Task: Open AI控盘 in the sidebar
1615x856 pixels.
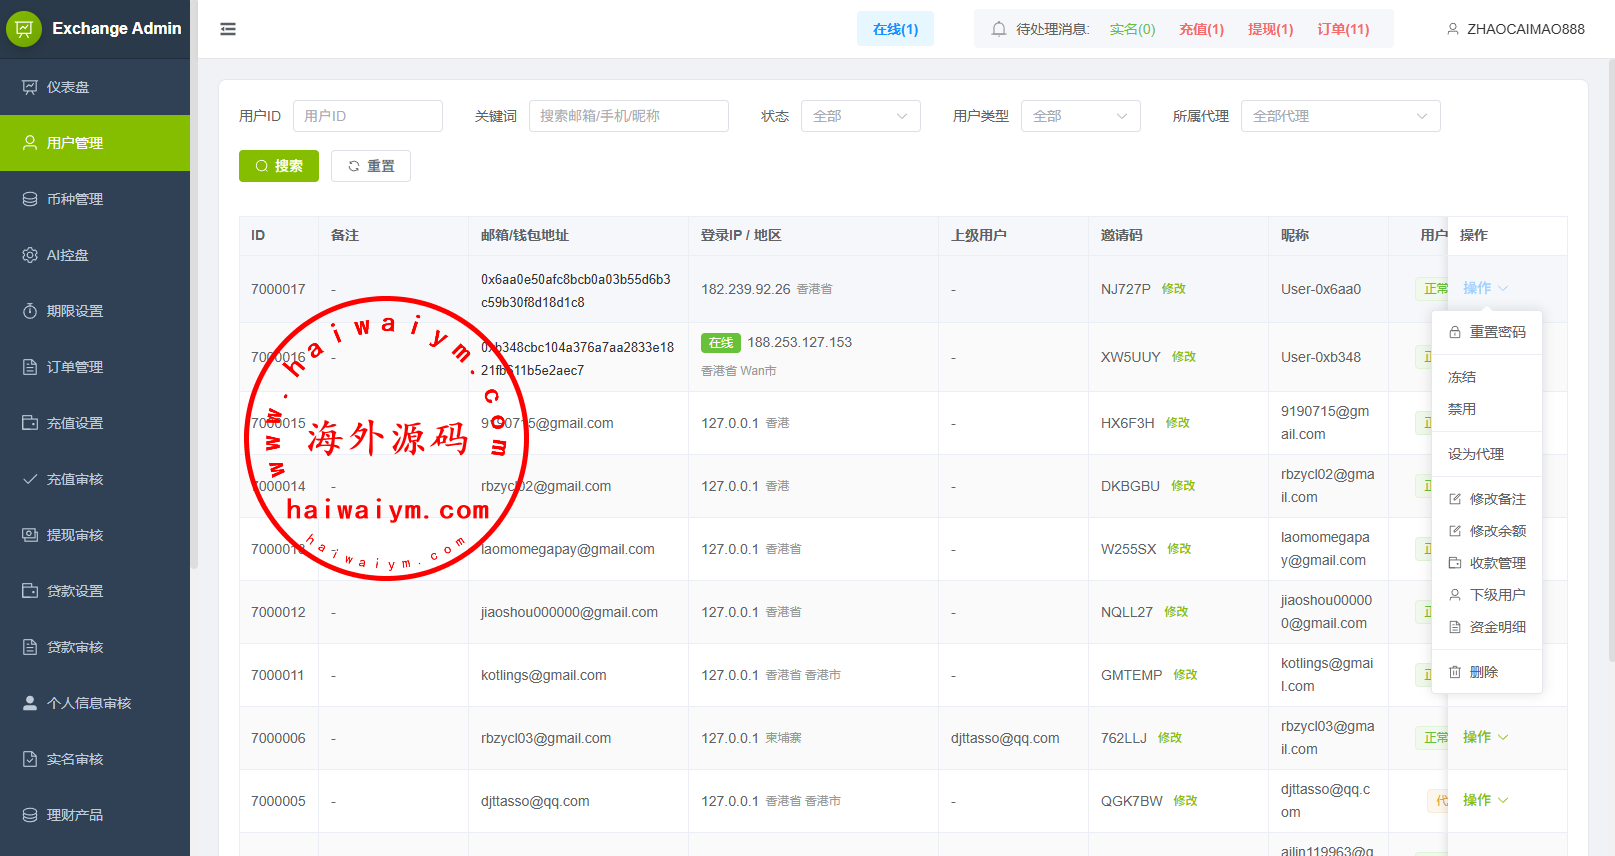Action: [x=68, y=255]
